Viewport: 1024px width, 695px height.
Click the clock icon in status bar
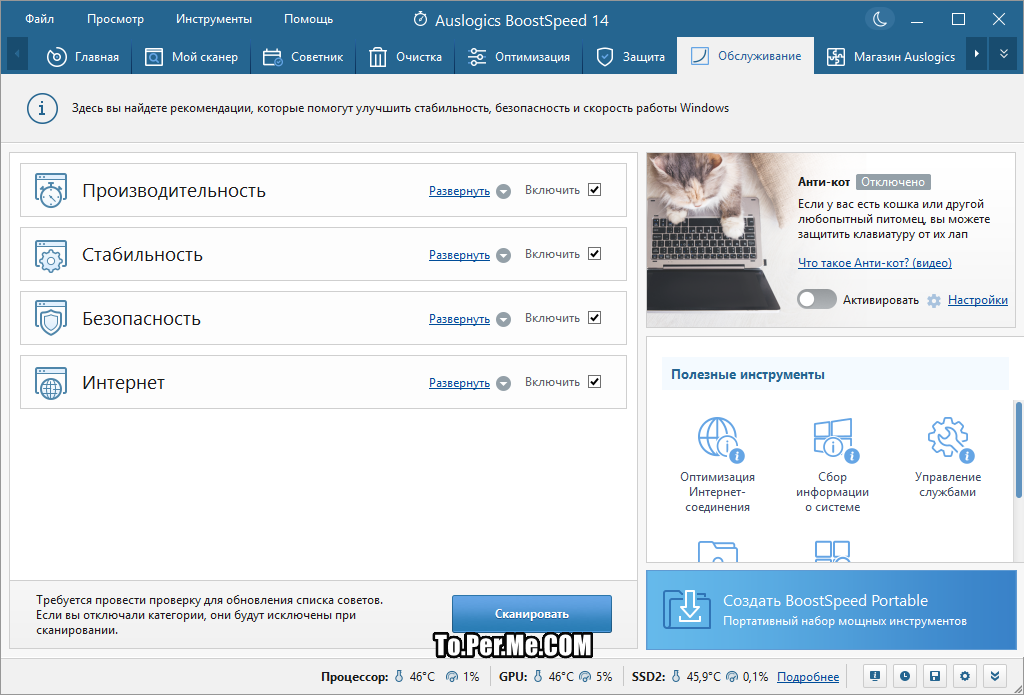[x=904, y=676]
